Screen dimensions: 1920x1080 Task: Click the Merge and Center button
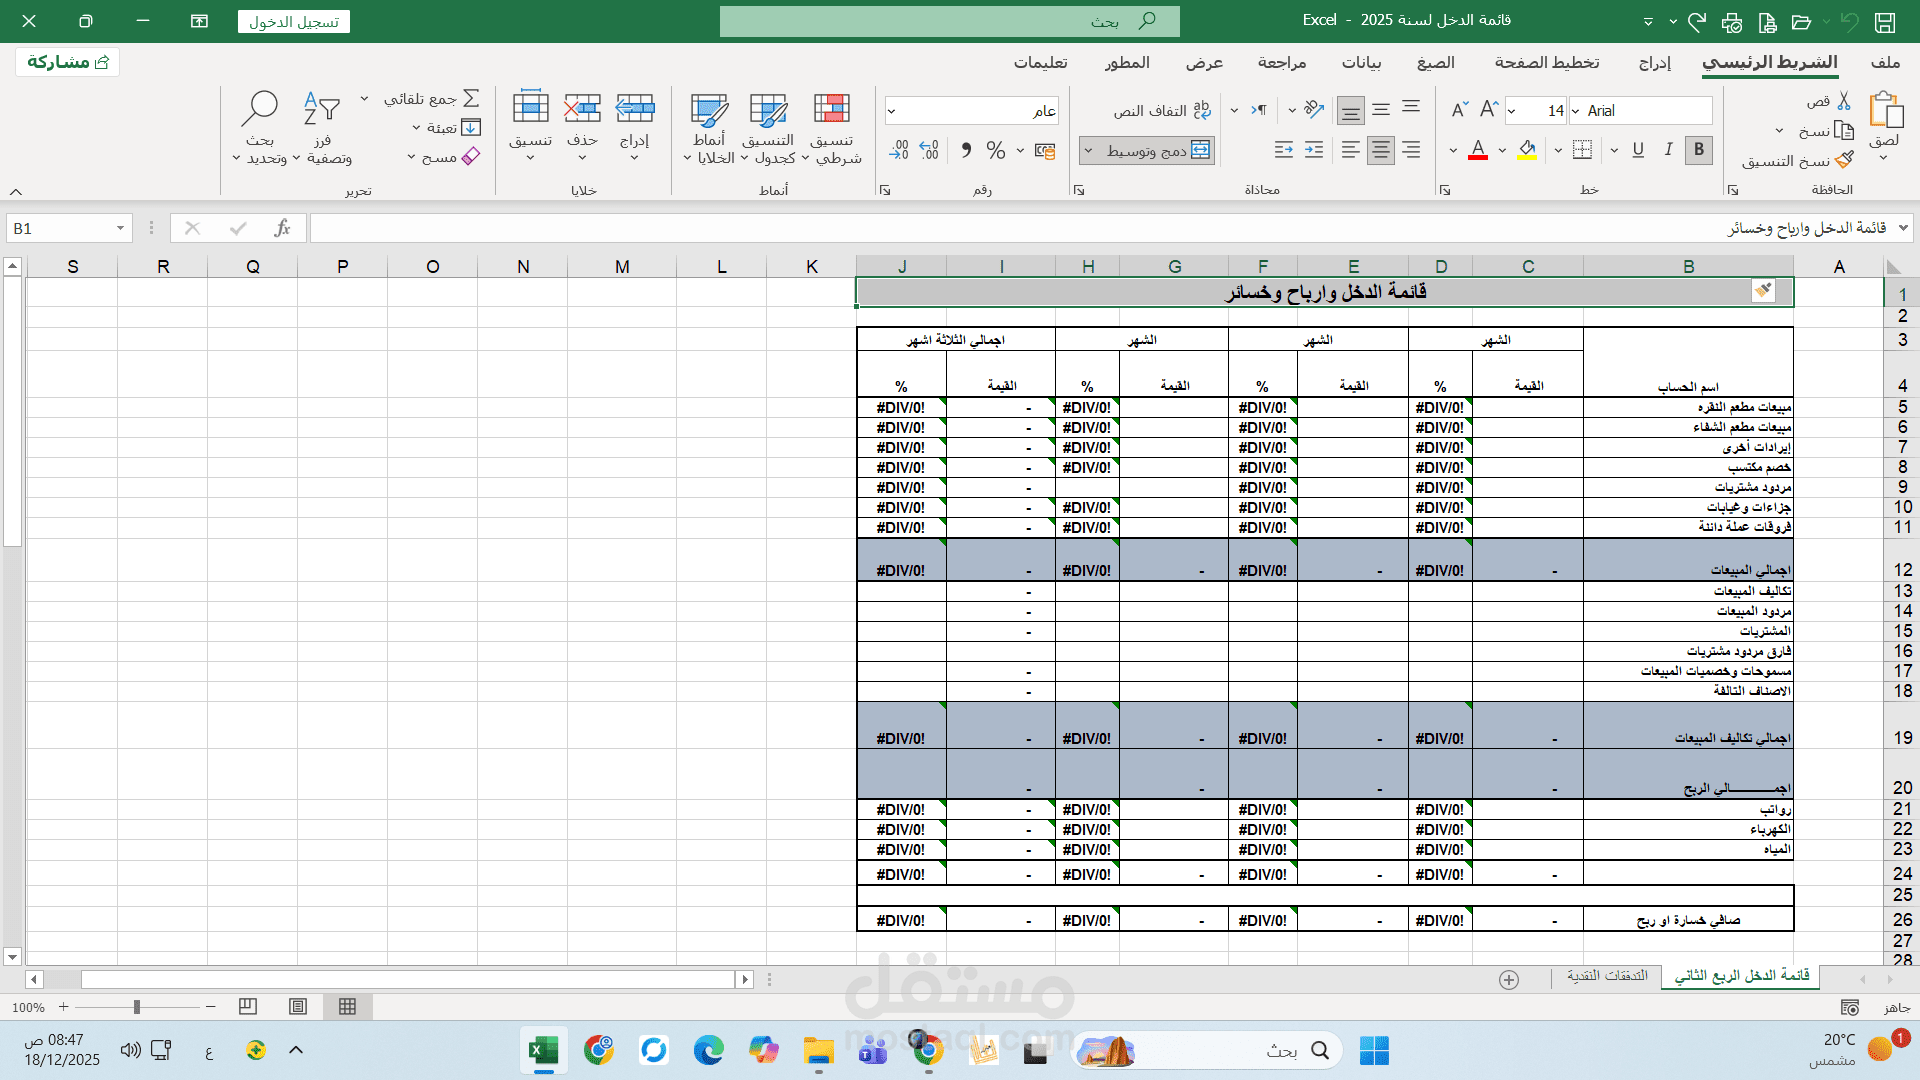1158,150
